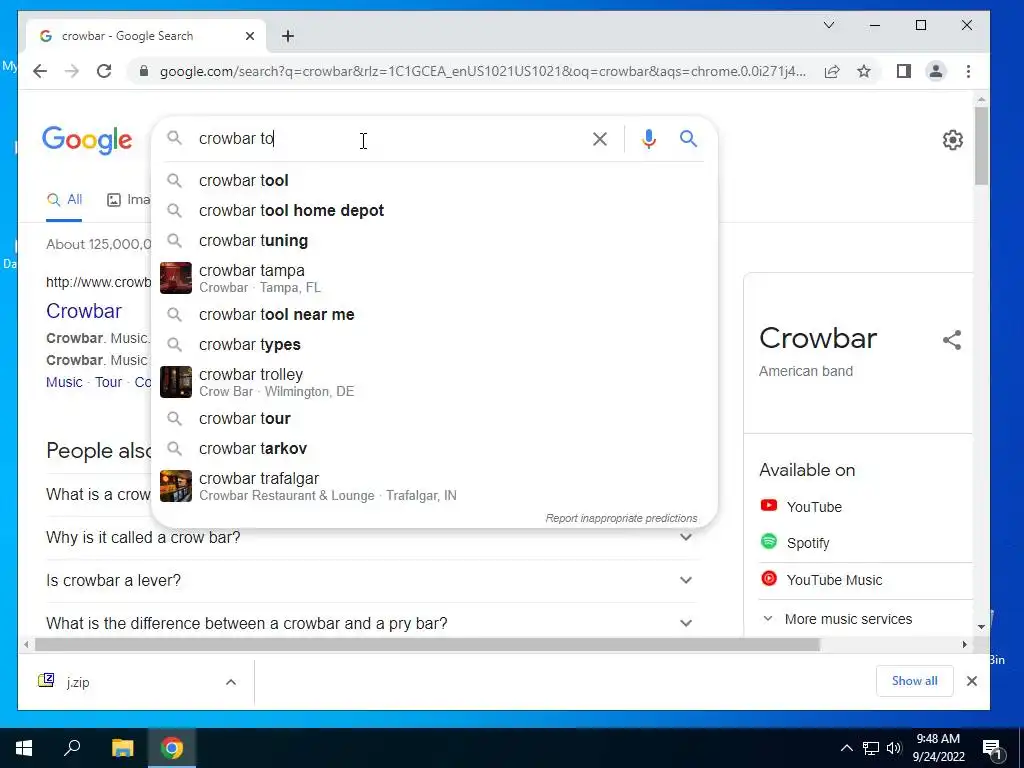Close the downloads bar
The width and height of the screenshot is (1024, 768).
(972, 681)
